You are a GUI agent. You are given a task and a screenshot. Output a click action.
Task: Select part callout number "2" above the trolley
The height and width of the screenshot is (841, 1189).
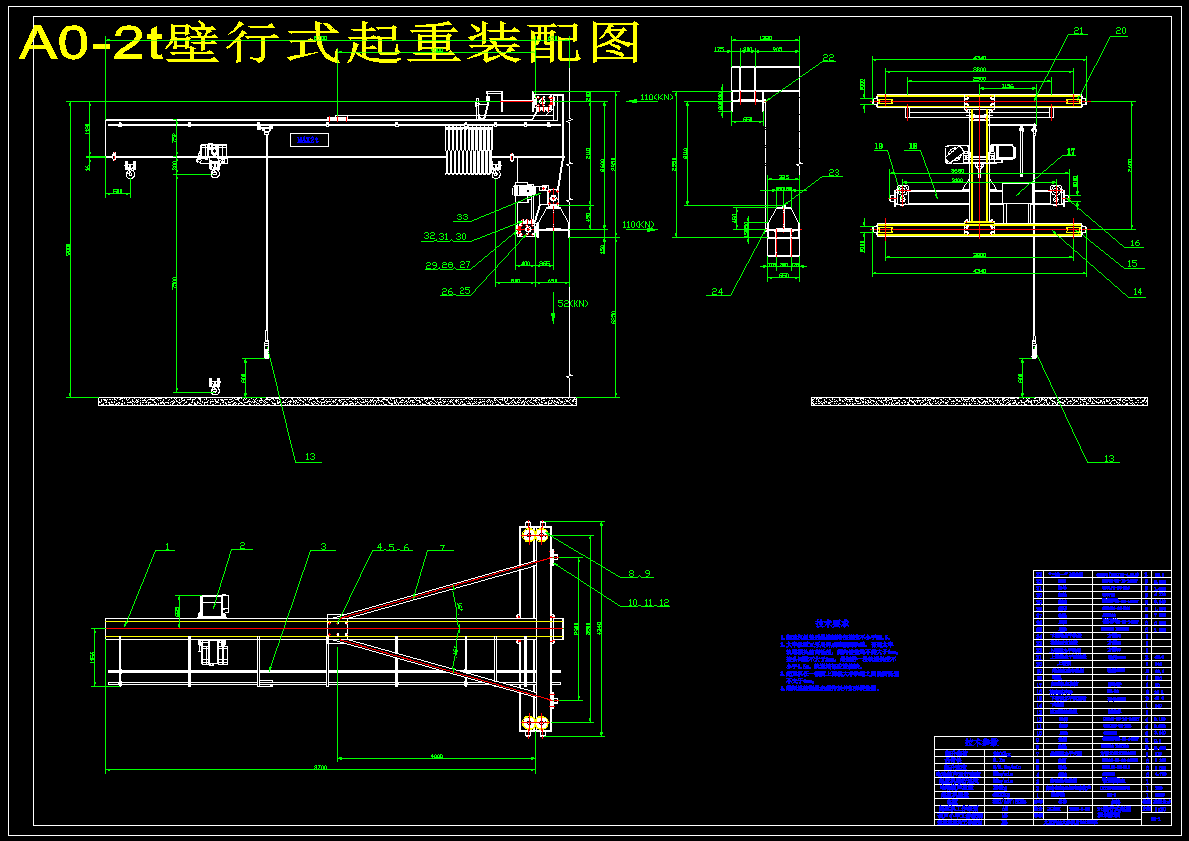click(x=242, y=545)
